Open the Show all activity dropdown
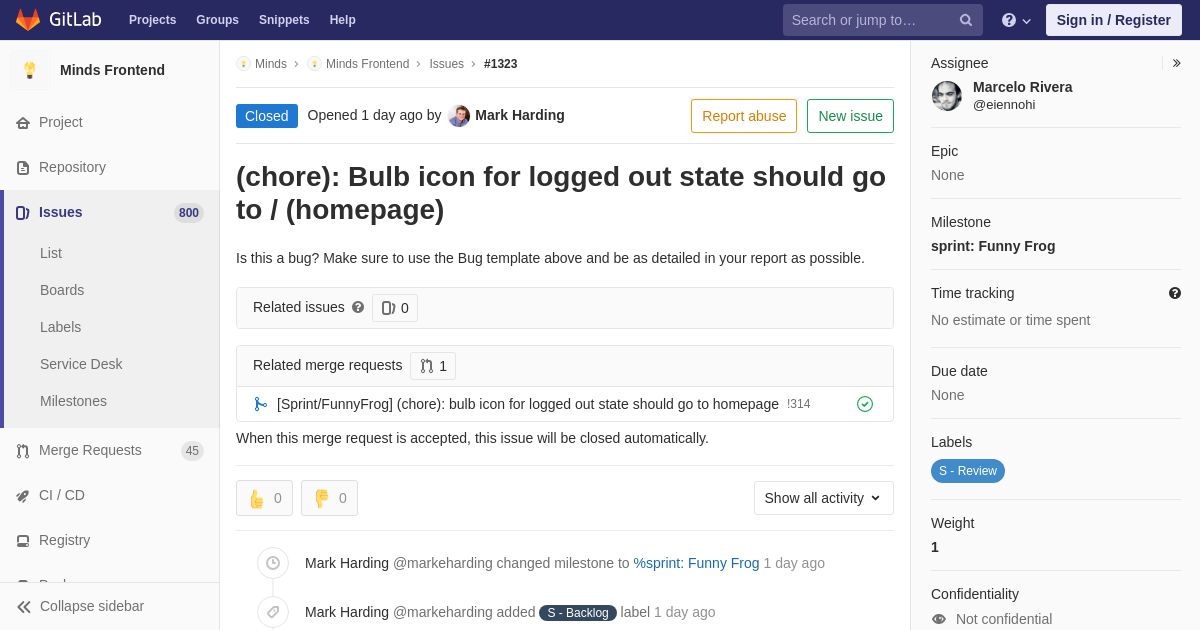 824,498
